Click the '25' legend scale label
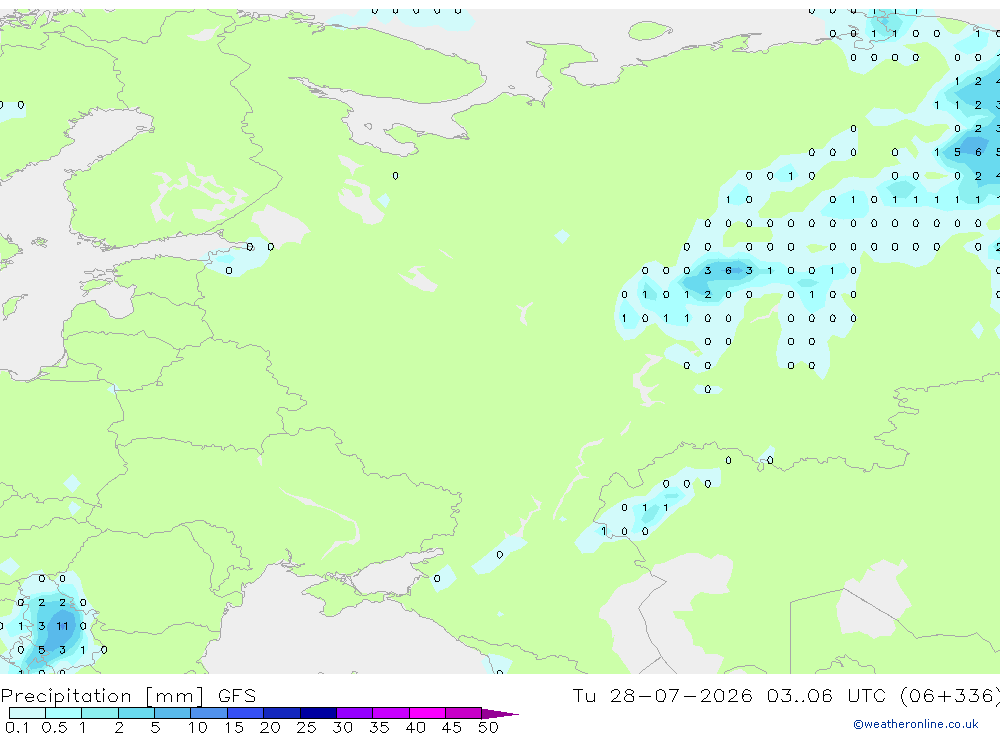Screen dimensions: 1000x733 click(x=306, y=727)
